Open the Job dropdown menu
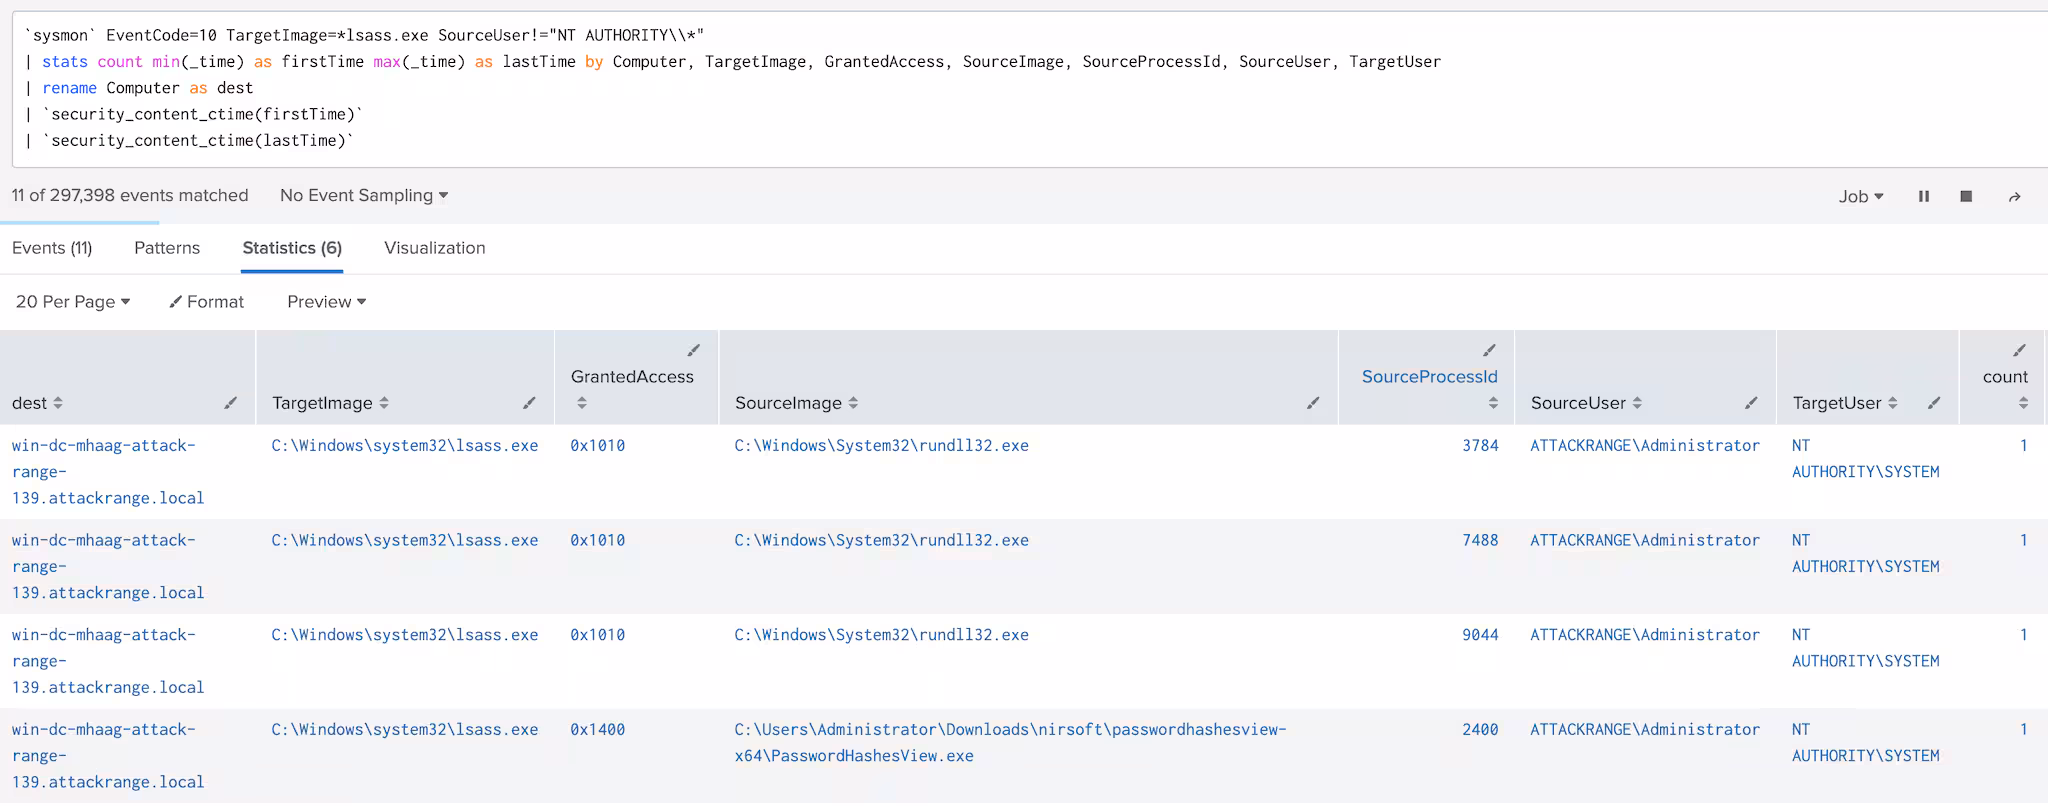Screen dimensions: 2048x806 pyautogui.click(x=1860, y=196)
